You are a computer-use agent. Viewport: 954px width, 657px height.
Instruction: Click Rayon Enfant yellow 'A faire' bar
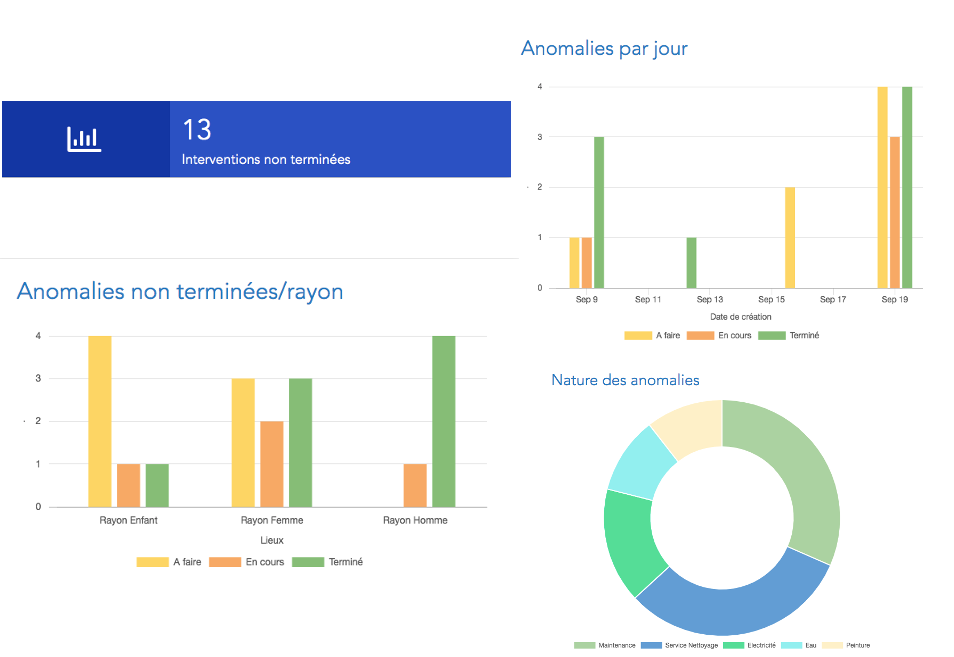(100, 421)
